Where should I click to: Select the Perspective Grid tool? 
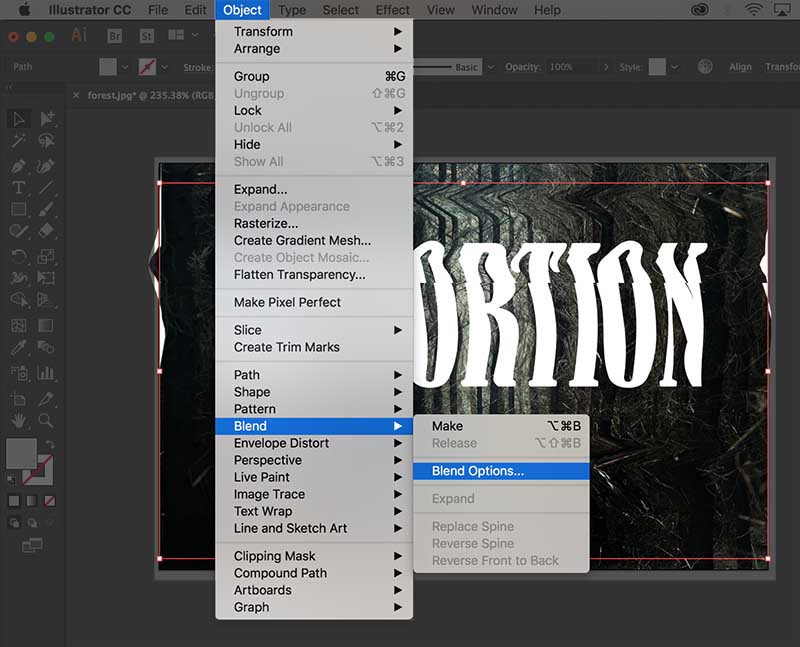click(x=45, y=300)
